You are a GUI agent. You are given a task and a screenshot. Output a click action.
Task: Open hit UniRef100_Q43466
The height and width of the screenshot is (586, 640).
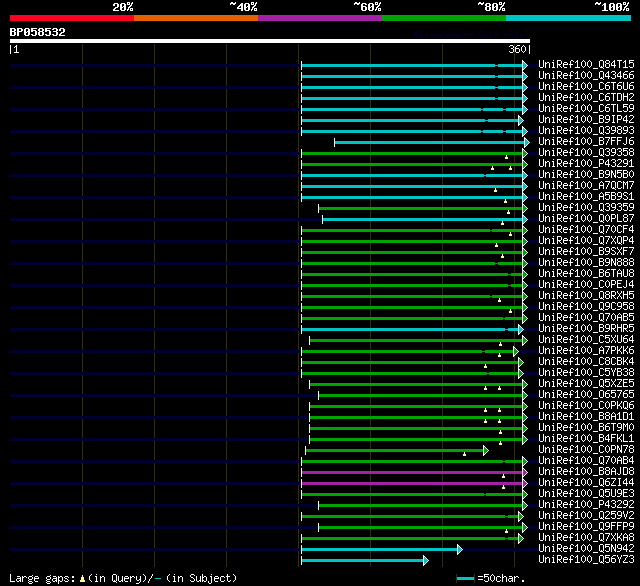[x=586, y=75]
